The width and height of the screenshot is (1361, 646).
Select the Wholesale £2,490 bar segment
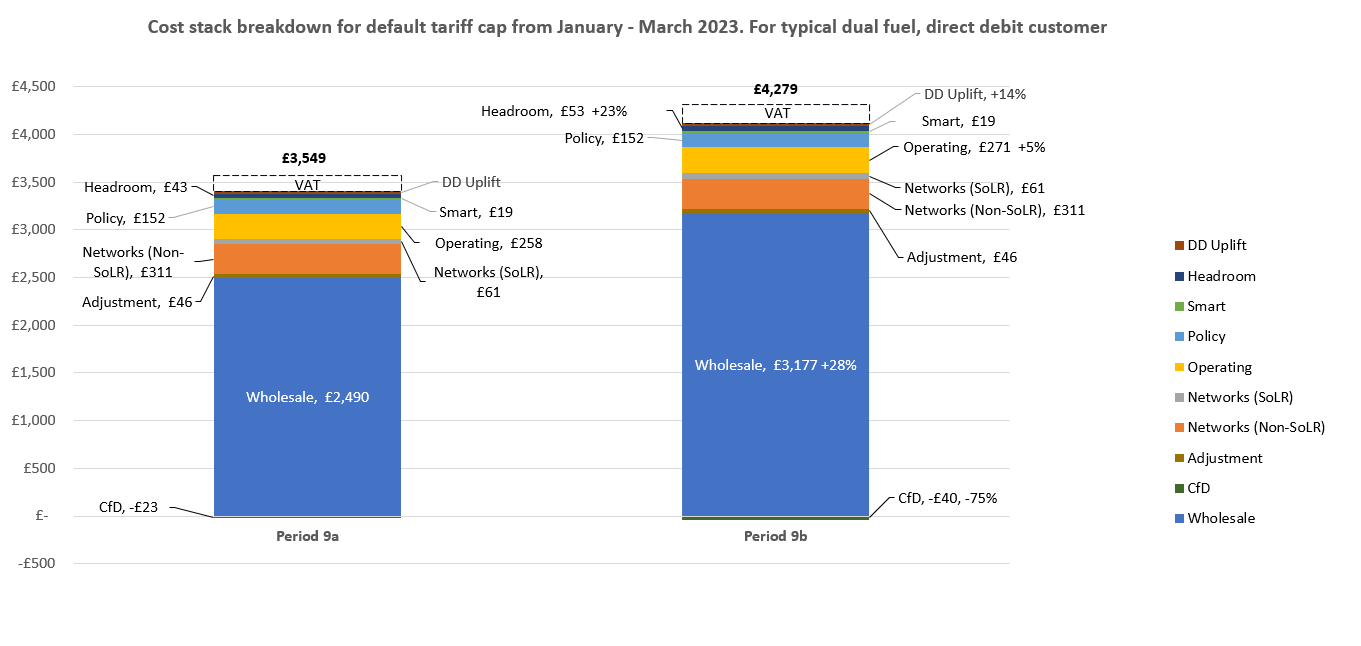(306, 397)
